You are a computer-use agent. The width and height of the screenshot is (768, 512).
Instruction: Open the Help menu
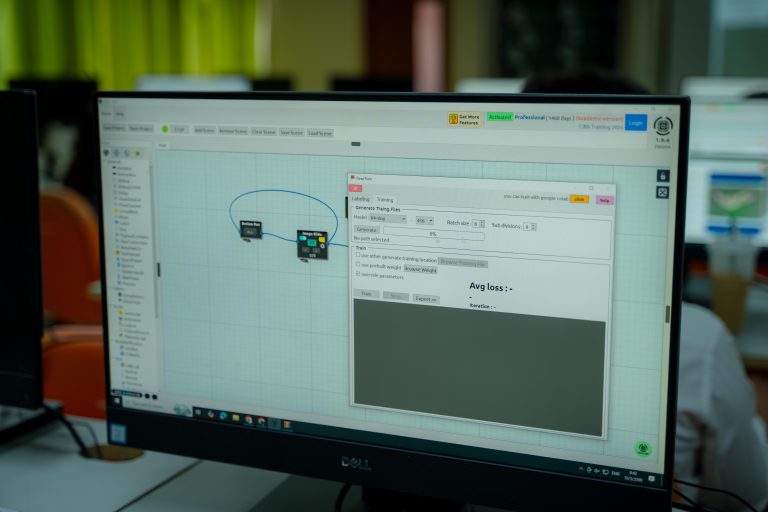[x=120, y=115]
